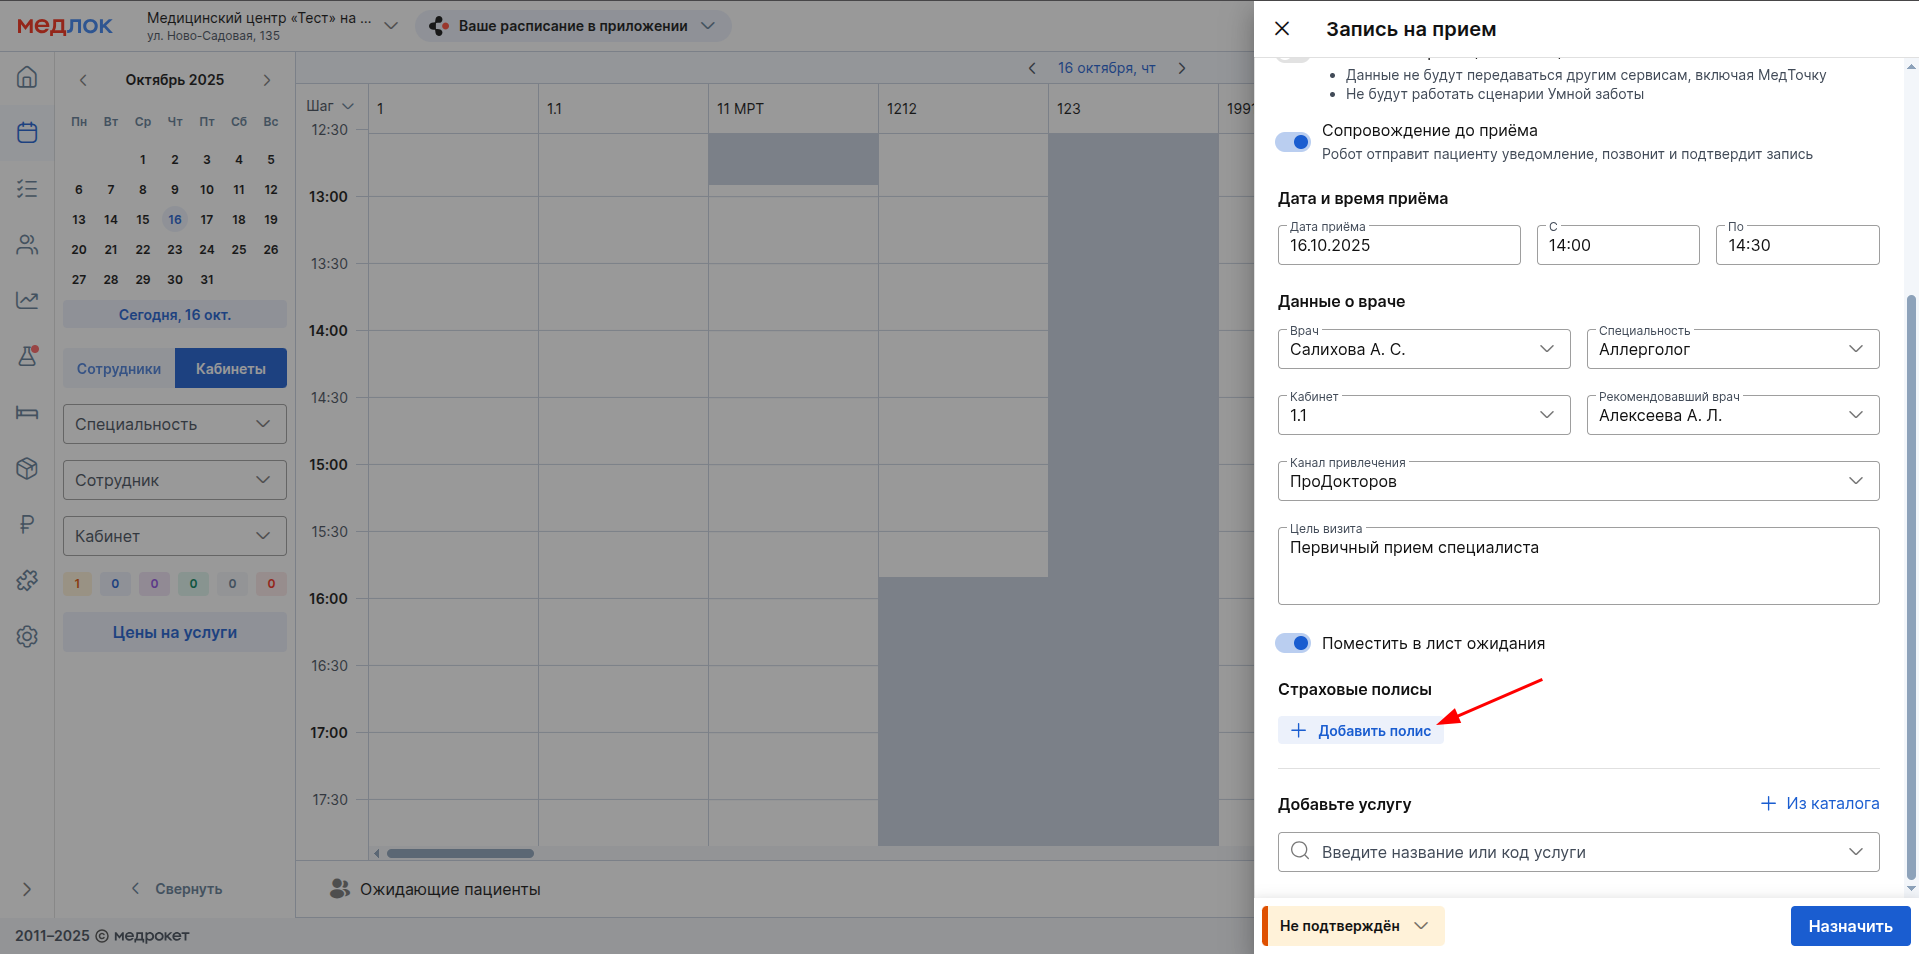The image size is (1919, 954).
Task: Open the home icon in the sidebar
Action: pos(27,77)
